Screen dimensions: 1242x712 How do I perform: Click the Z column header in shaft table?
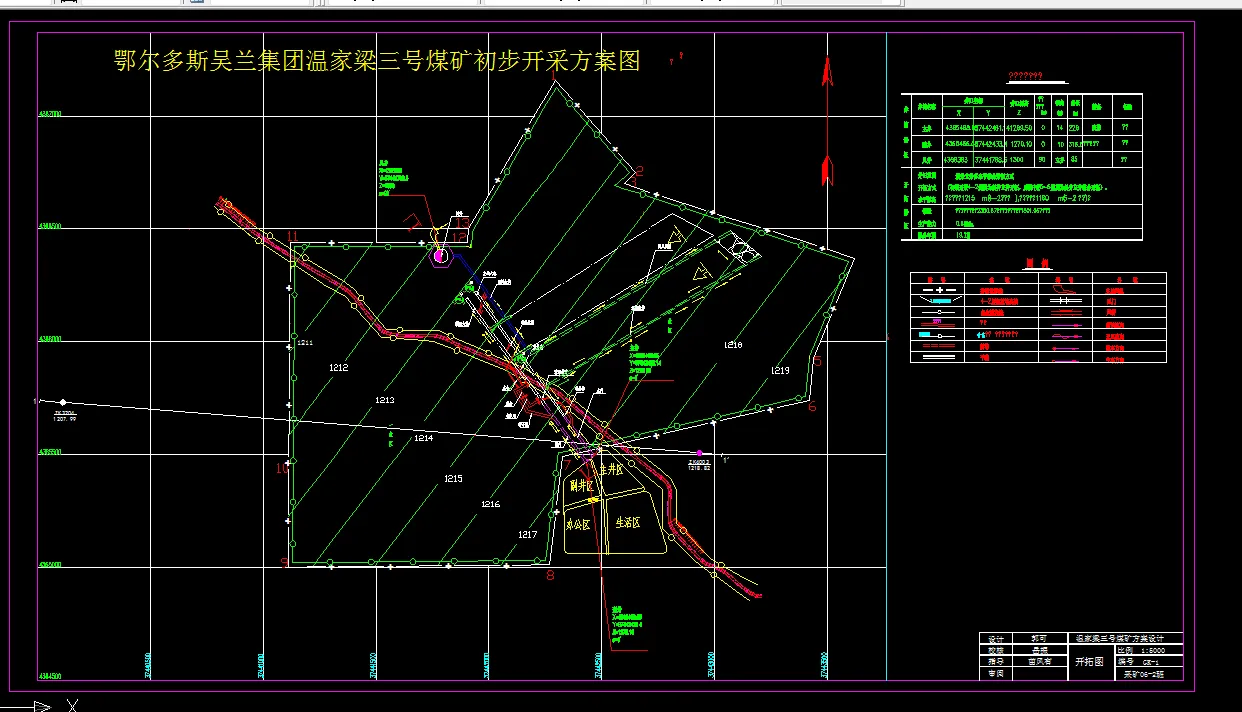[1019, 112]
